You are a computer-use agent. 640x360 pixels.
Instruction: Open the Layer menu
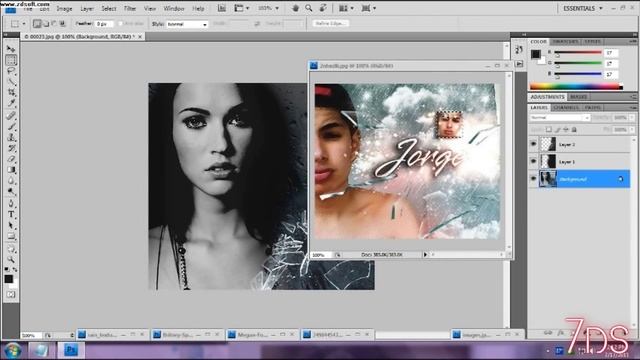(86, 9)
